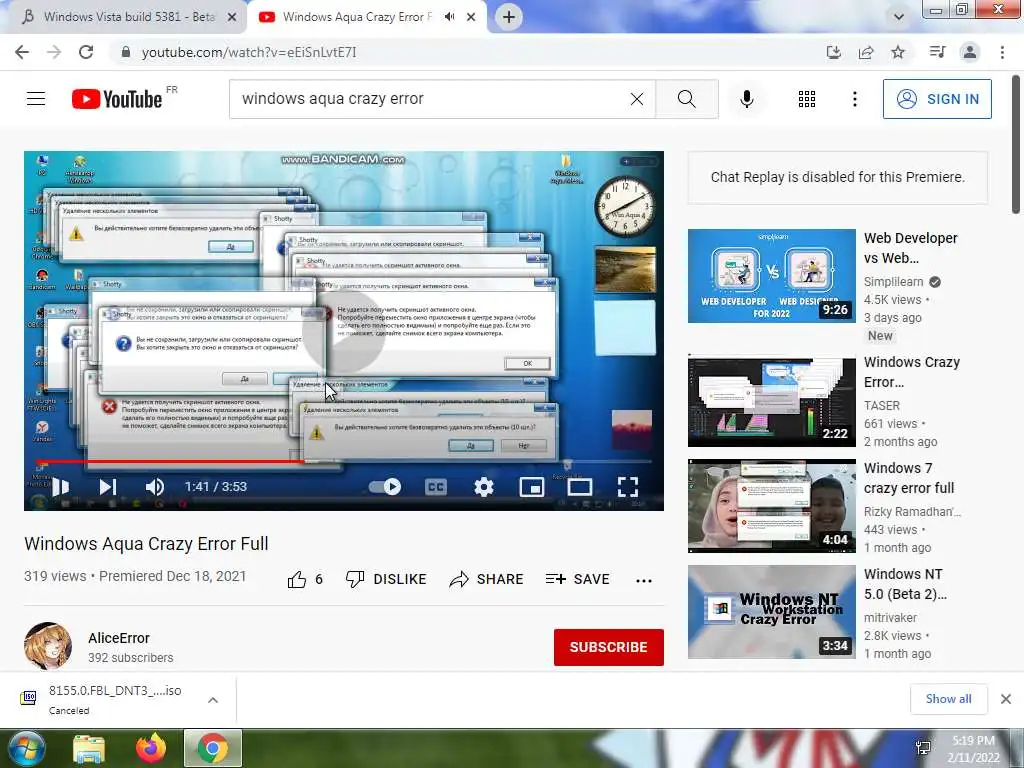Image resolution: width=1024 pixels, height=768 pixels.
Task: Reload the YouTube page
Action: click(x=86, y=52)
